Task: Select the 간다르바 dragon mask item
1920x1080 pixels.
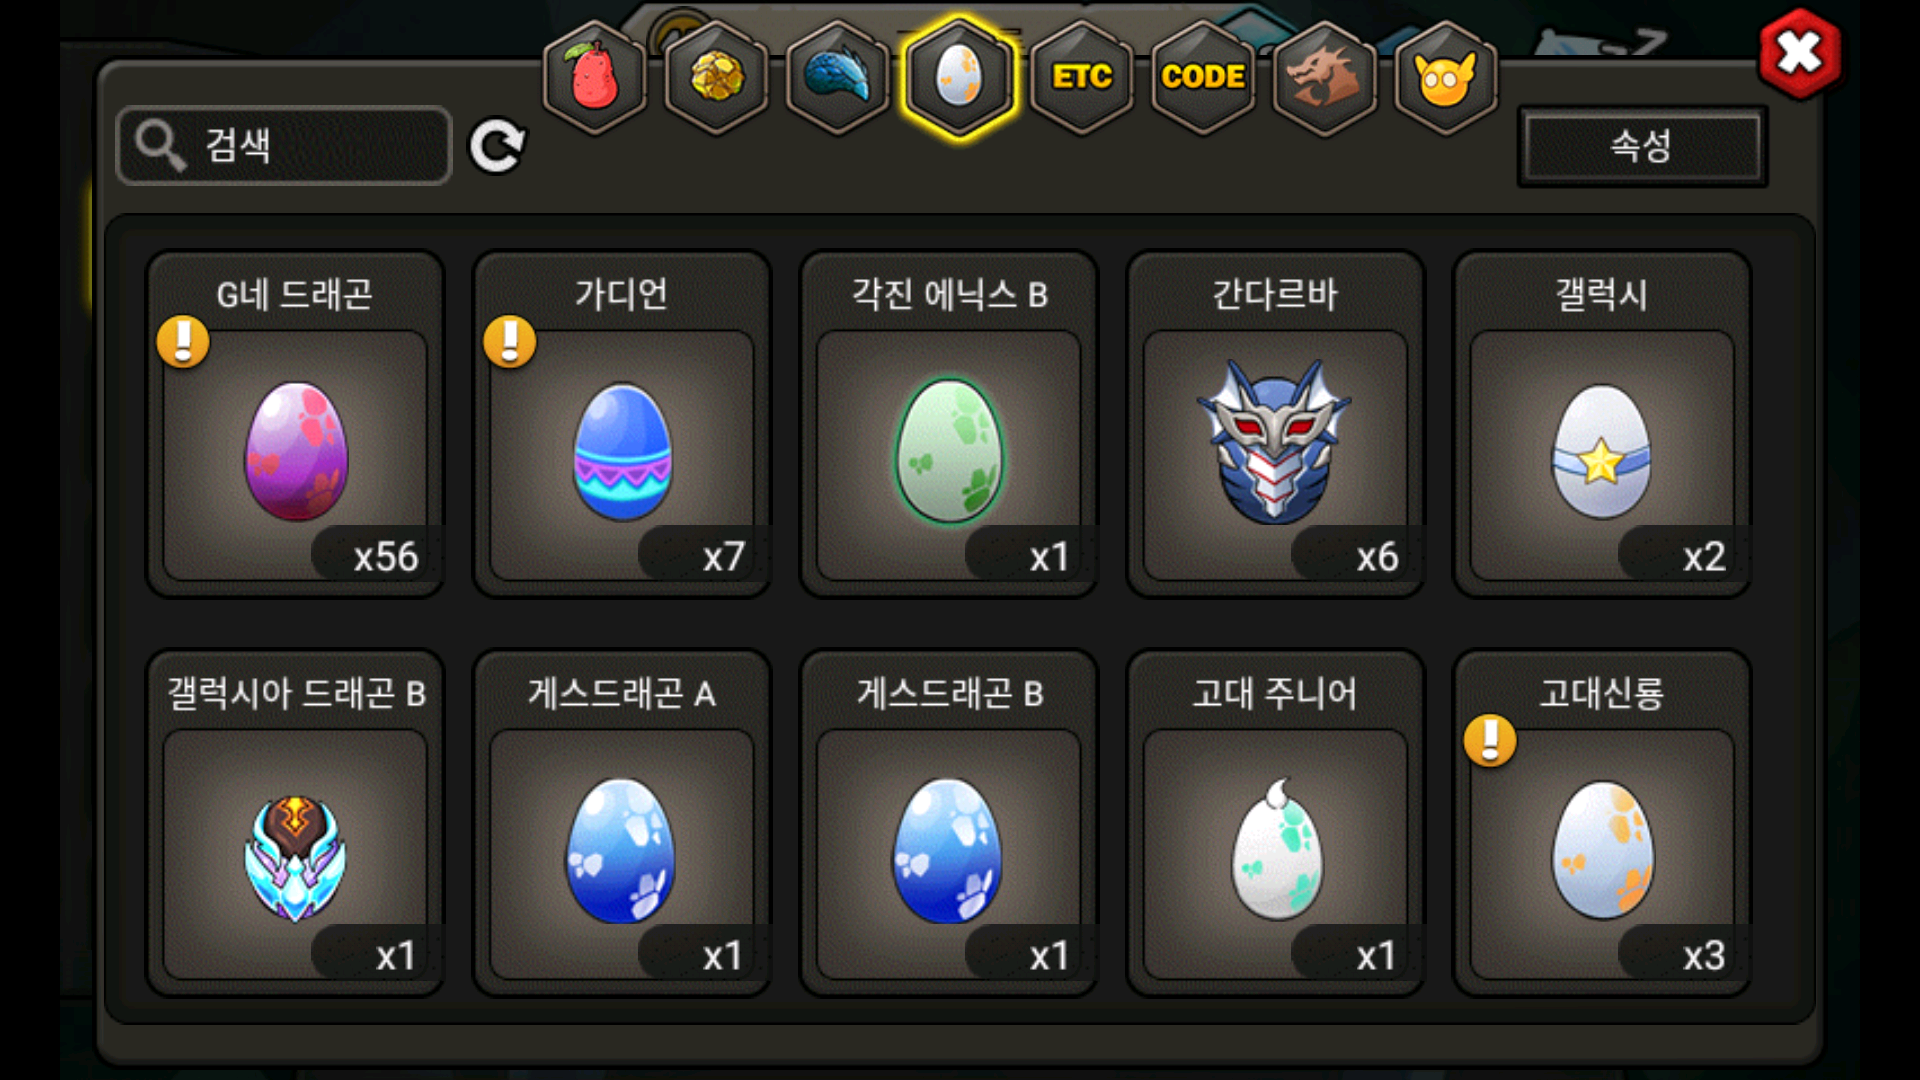Action: coord(1275,424)
